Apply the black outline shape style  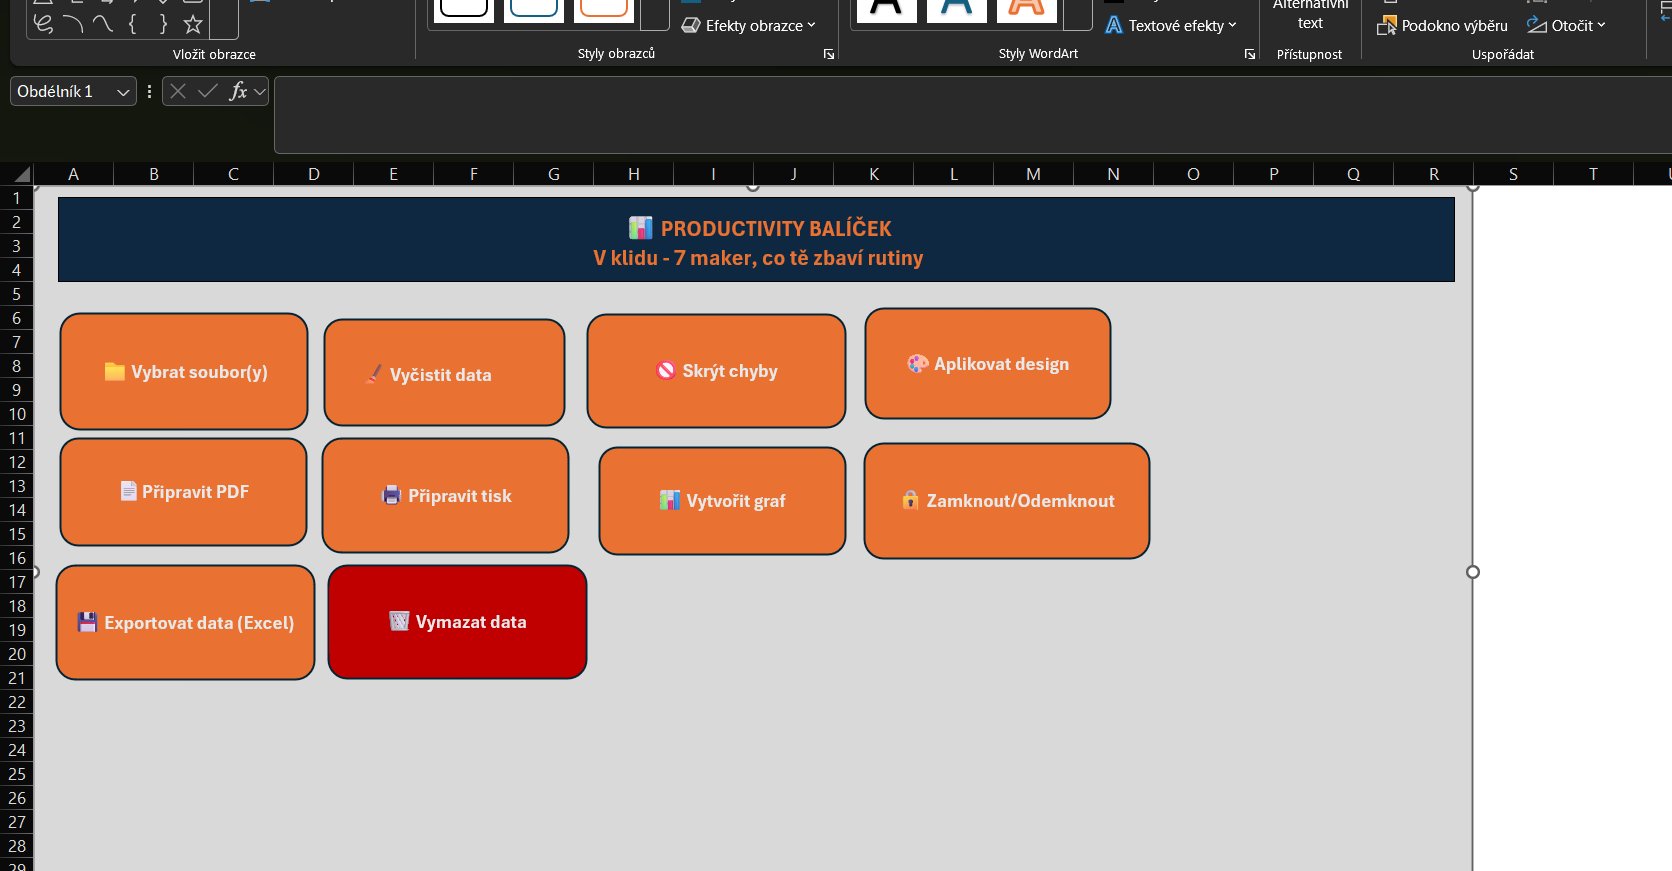(x=464, y=10)
